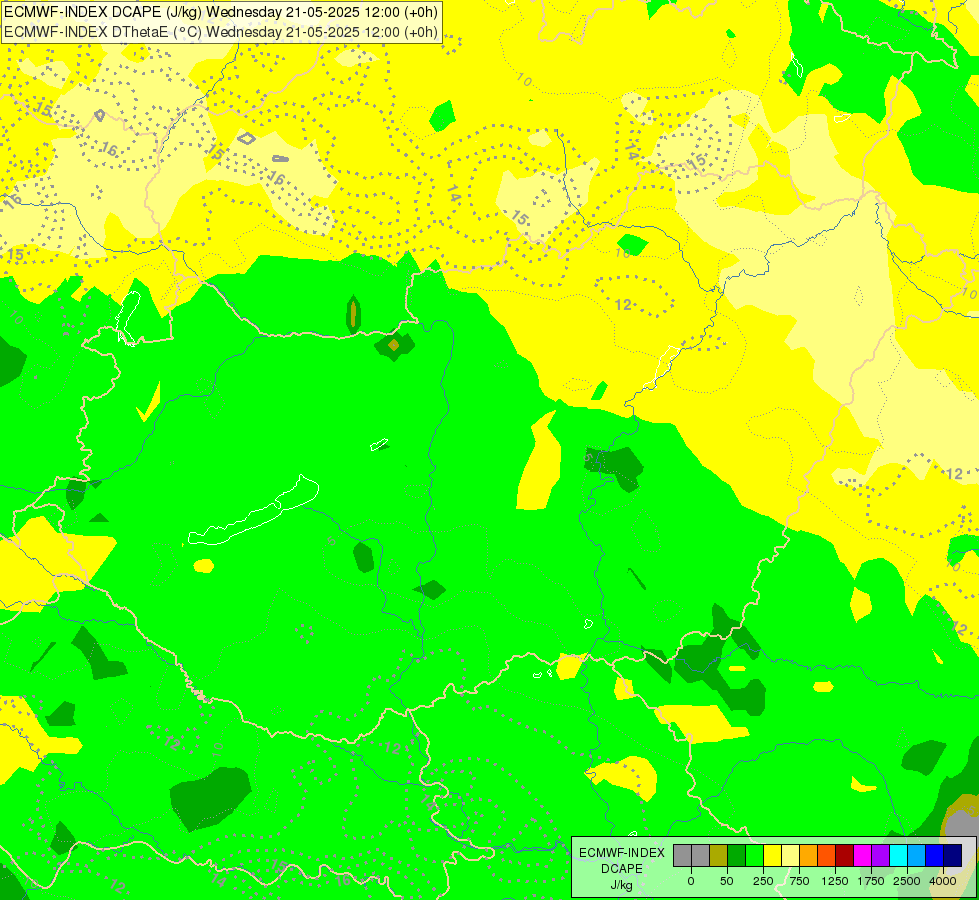This screenshot has height=900, width=979.
Task: Click the J/kg unit text in legend
Action: (x=621, y=886)
